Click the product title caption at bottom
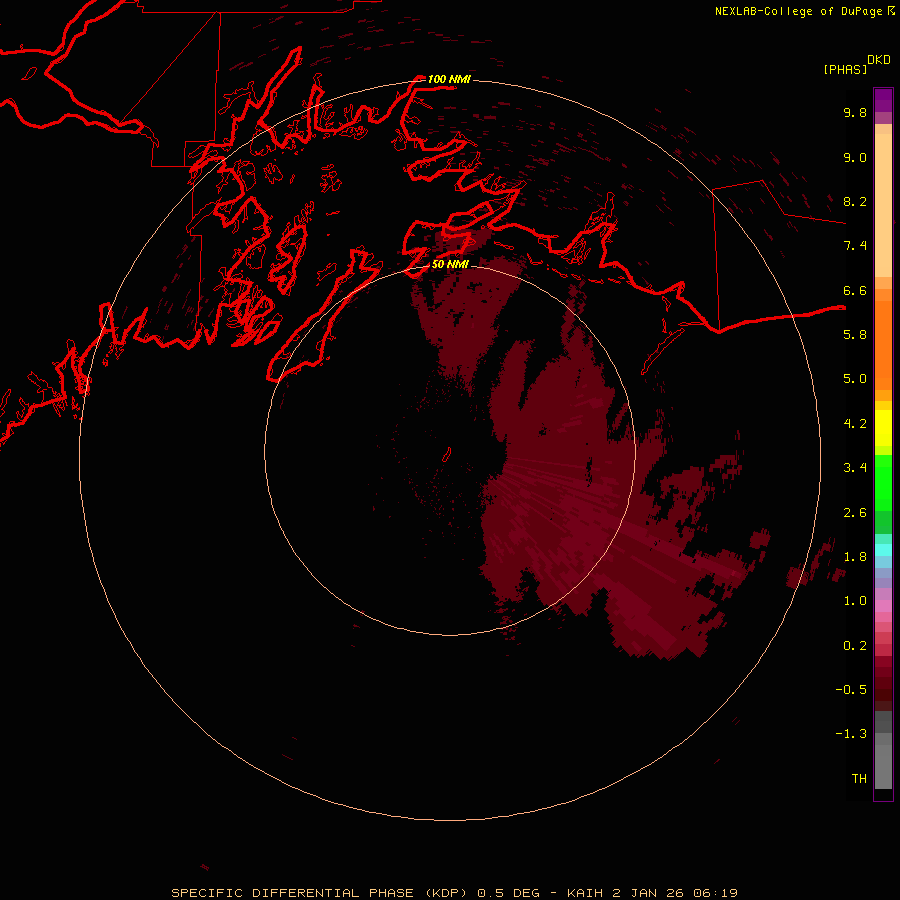The width and height of the screenshot is (900, 900). point(455,893)
